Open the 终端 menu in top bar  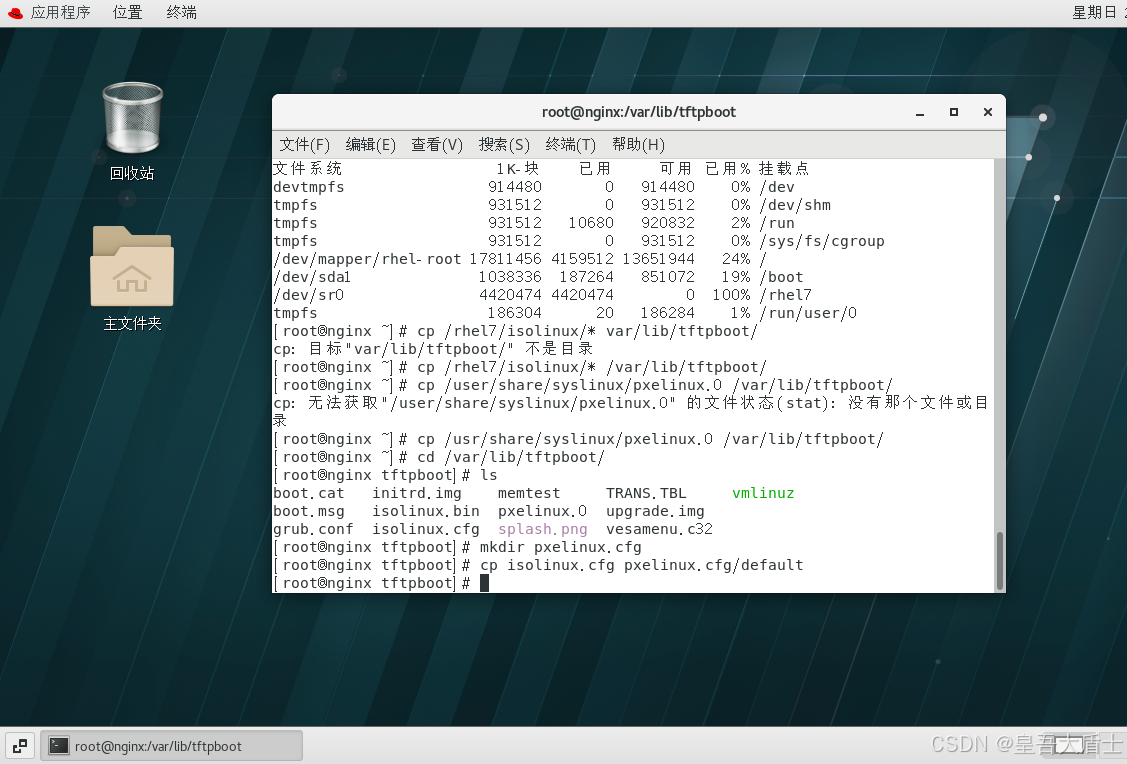tap(181, 12)
